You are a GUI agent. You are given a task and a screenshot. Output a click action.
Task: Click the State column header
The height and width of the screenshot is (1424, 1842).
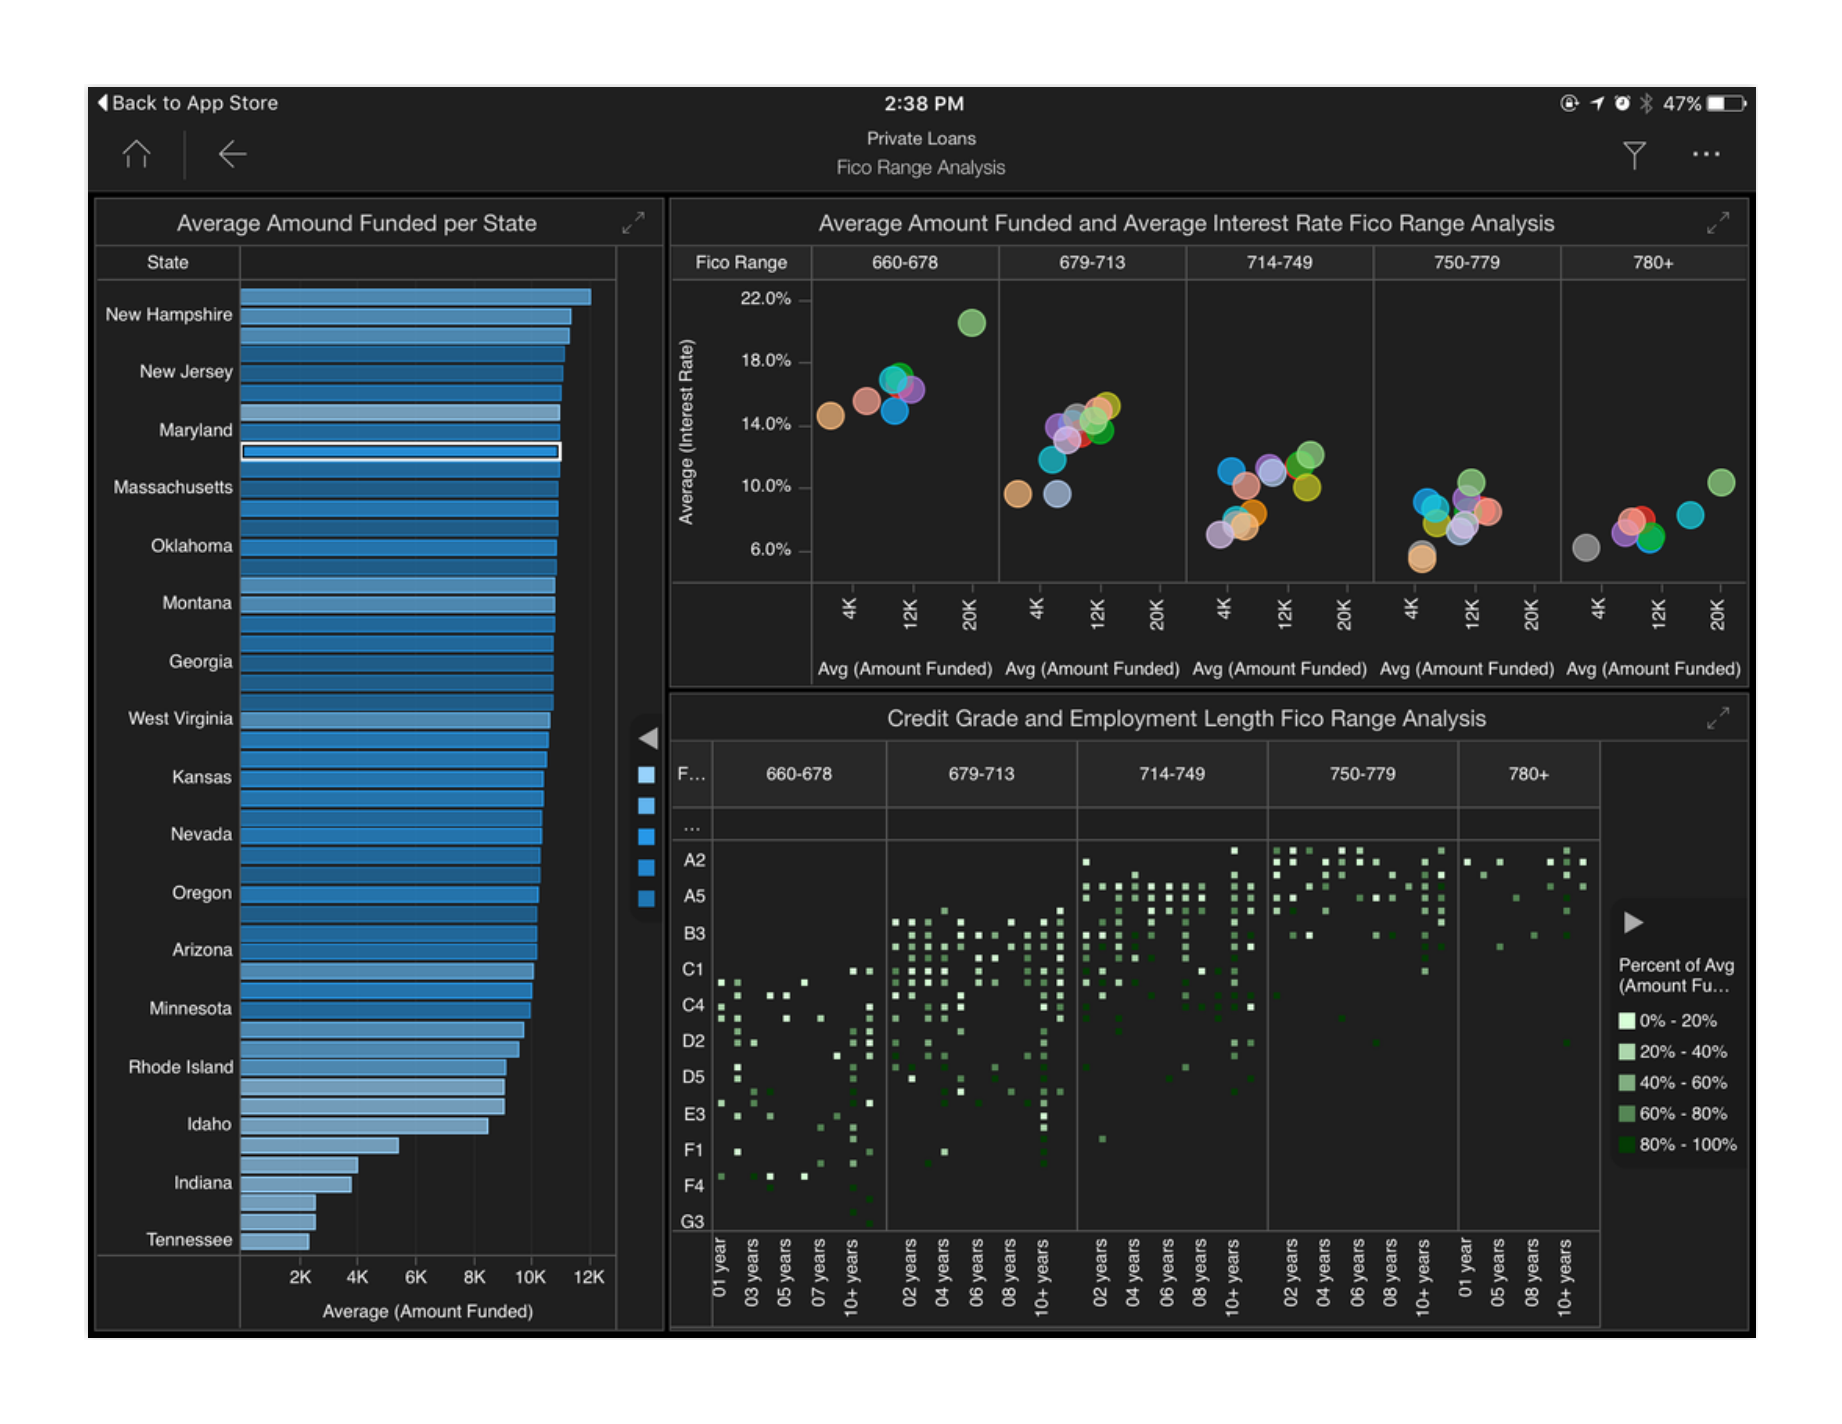pyautogui.click(x=167, y=262)
